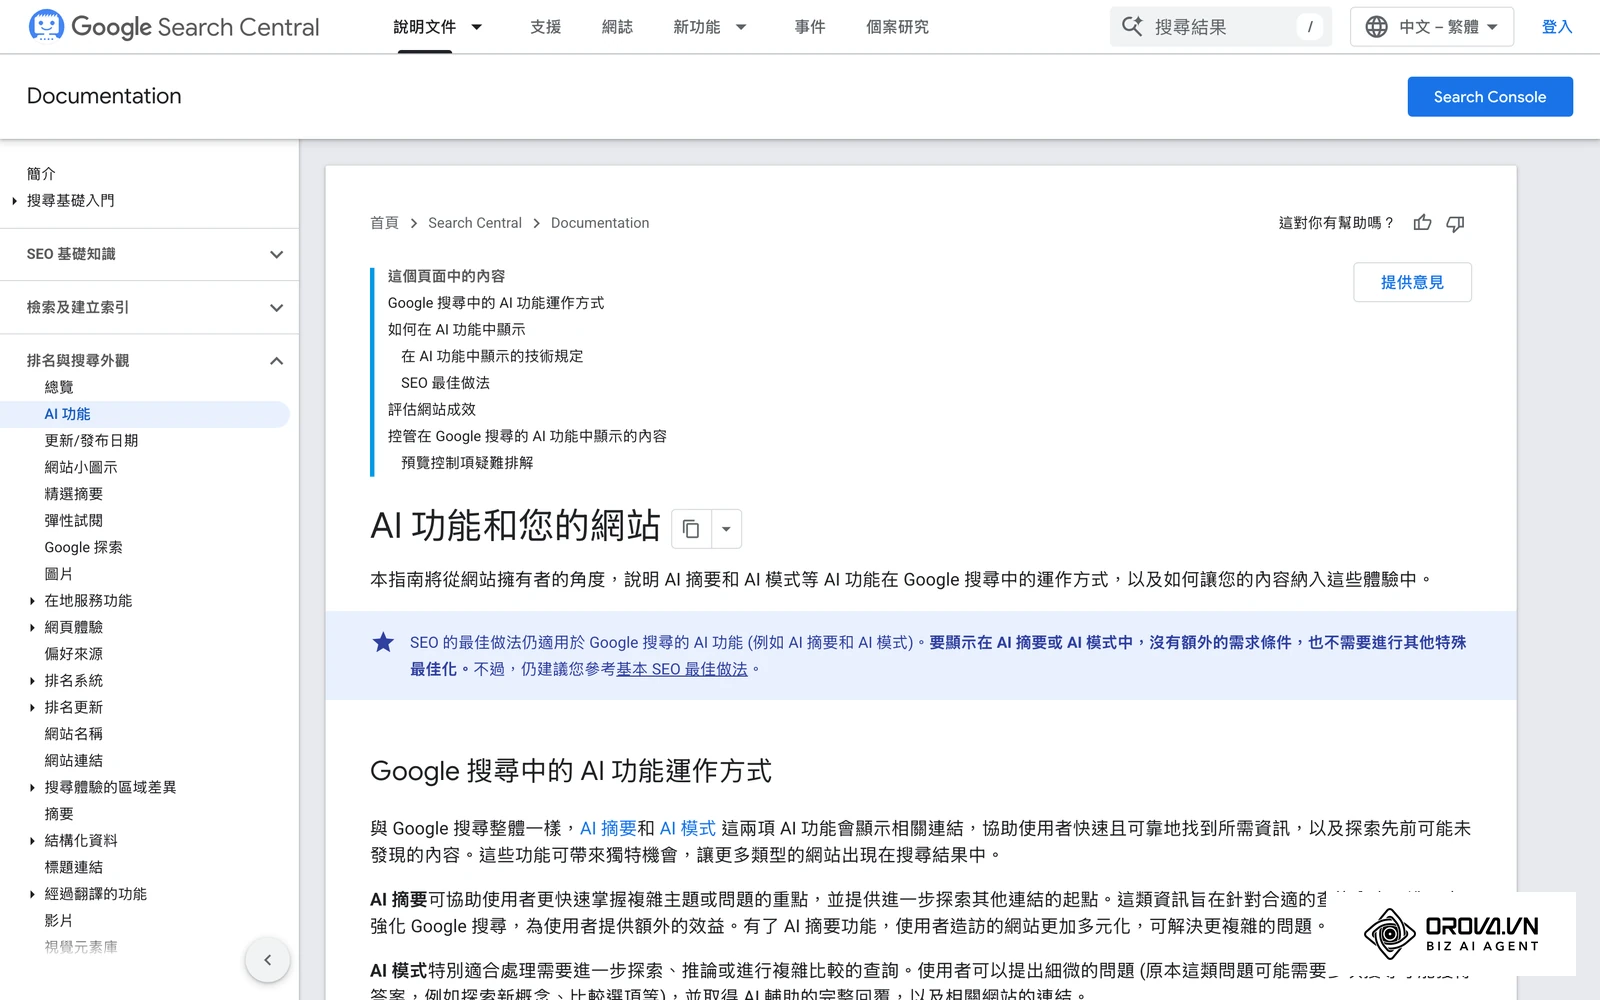The height and width of the screenshot is (1000, 1600).
Task: Open the AI 摘要 inline link
Action: coord(608,828)
